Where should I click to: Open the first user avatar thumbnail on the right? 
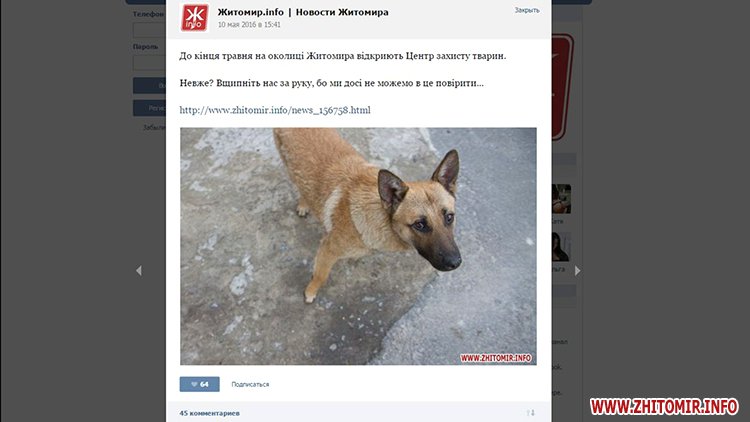561,199
